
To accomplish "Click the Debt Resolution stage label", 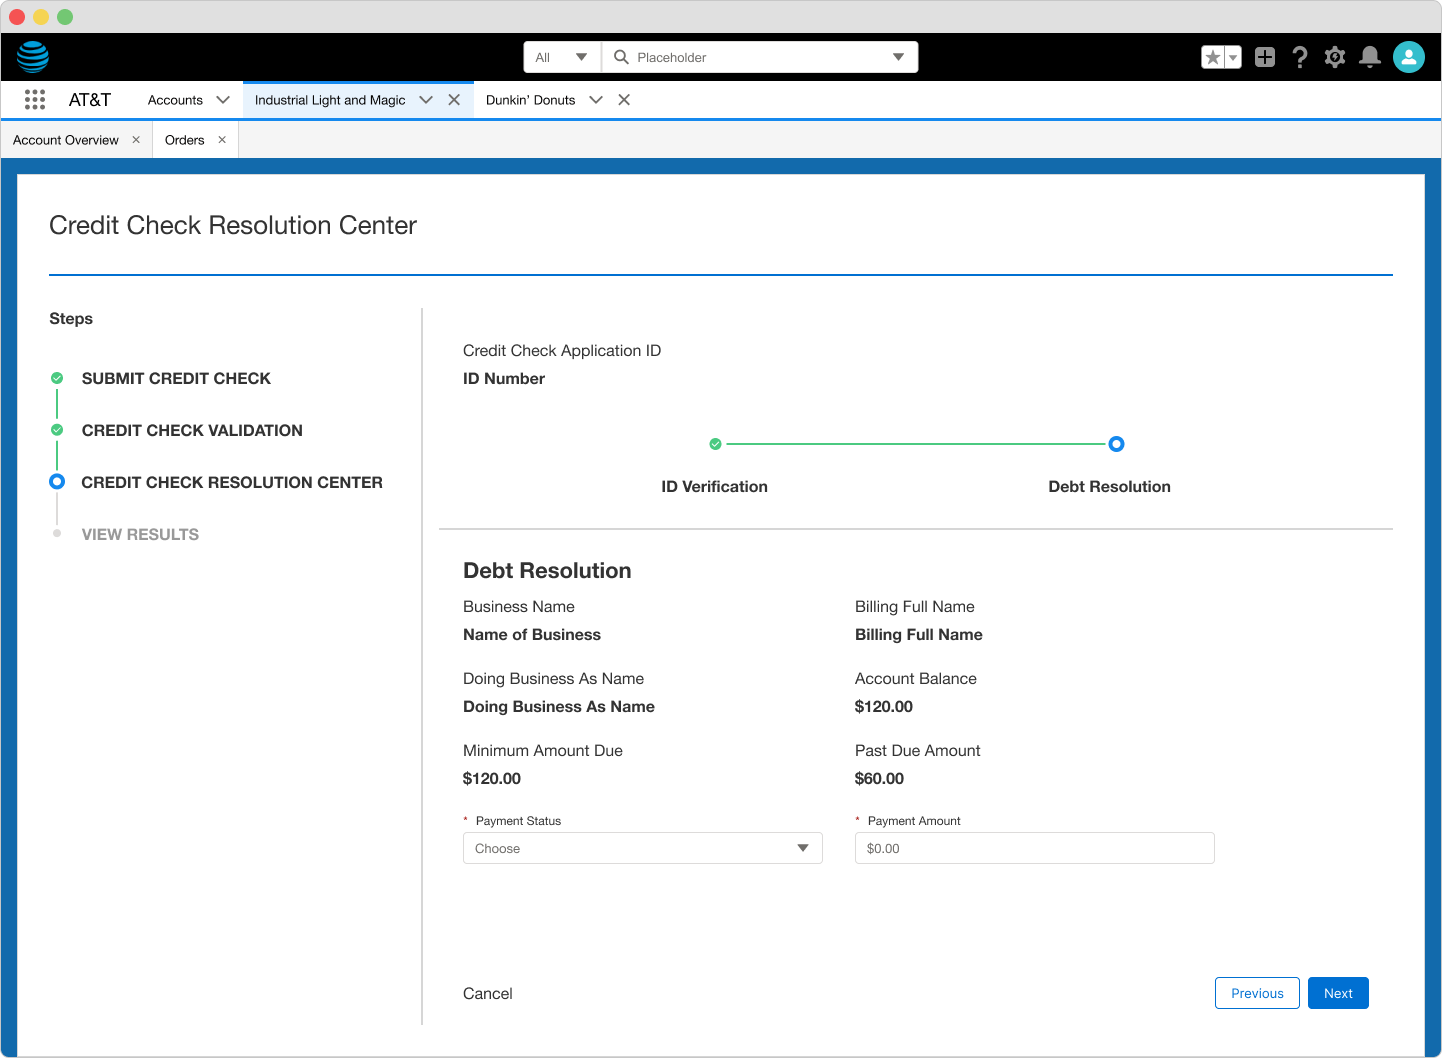I will click(1109, 486).
